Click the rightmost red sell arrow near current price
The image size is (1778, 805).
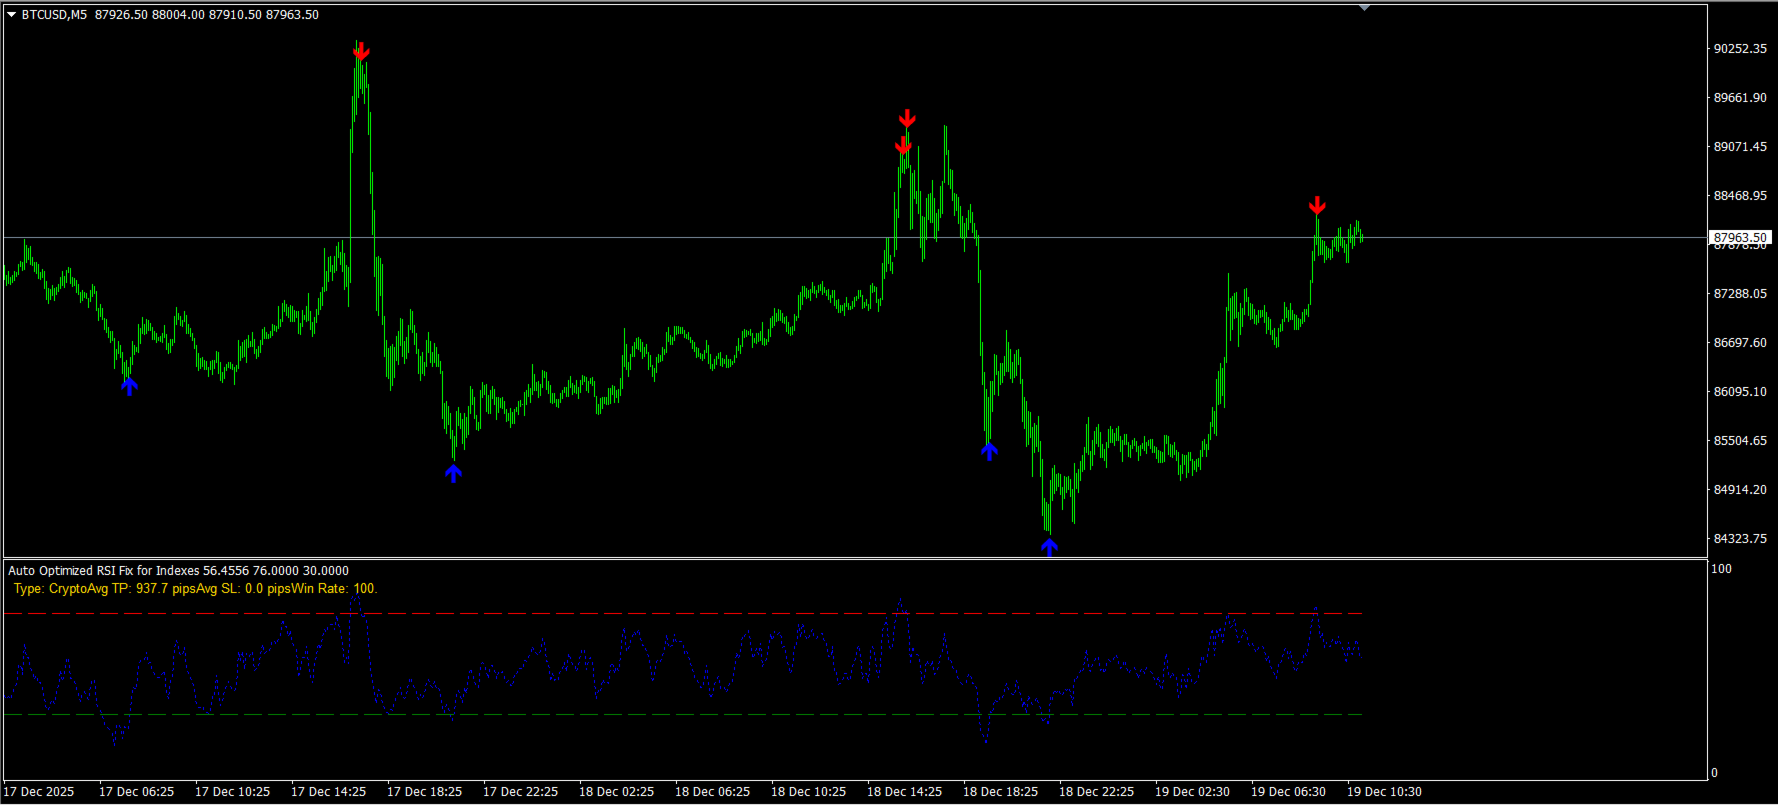(1317, 206)
